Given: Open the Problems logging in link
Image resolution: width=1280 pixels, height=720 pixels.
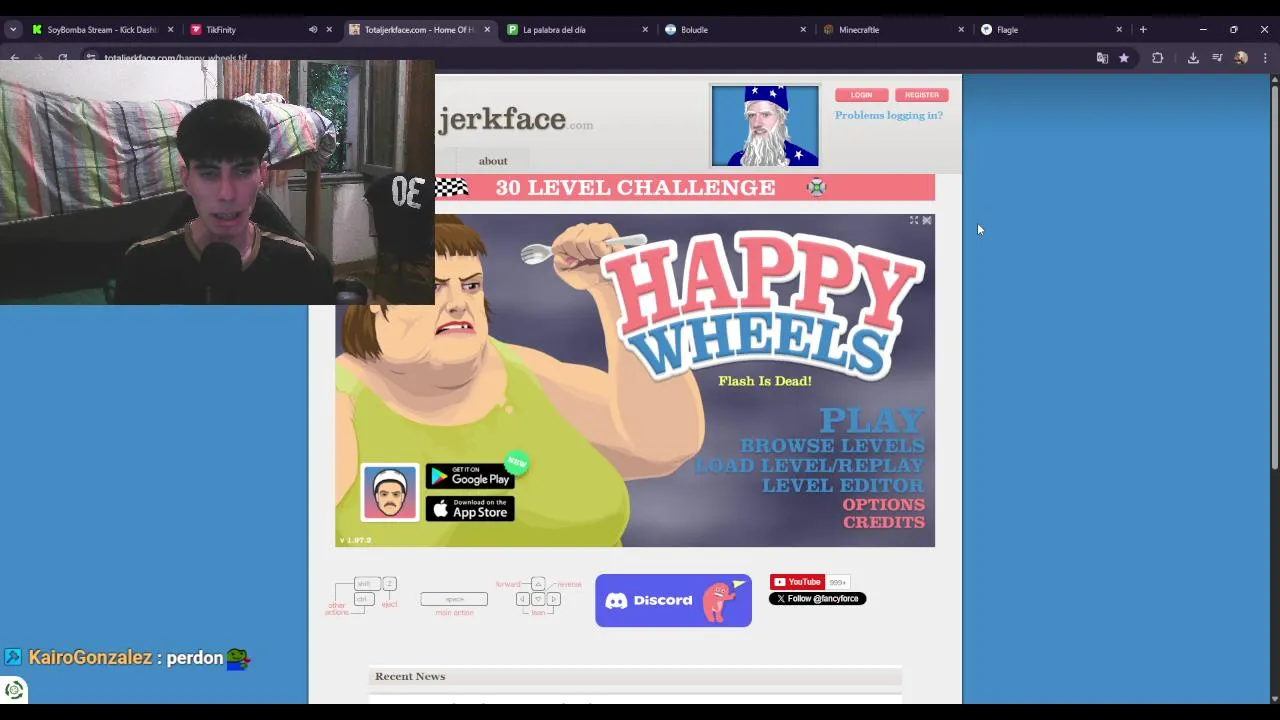Looking at the screenshot, I should coord(889,115).
